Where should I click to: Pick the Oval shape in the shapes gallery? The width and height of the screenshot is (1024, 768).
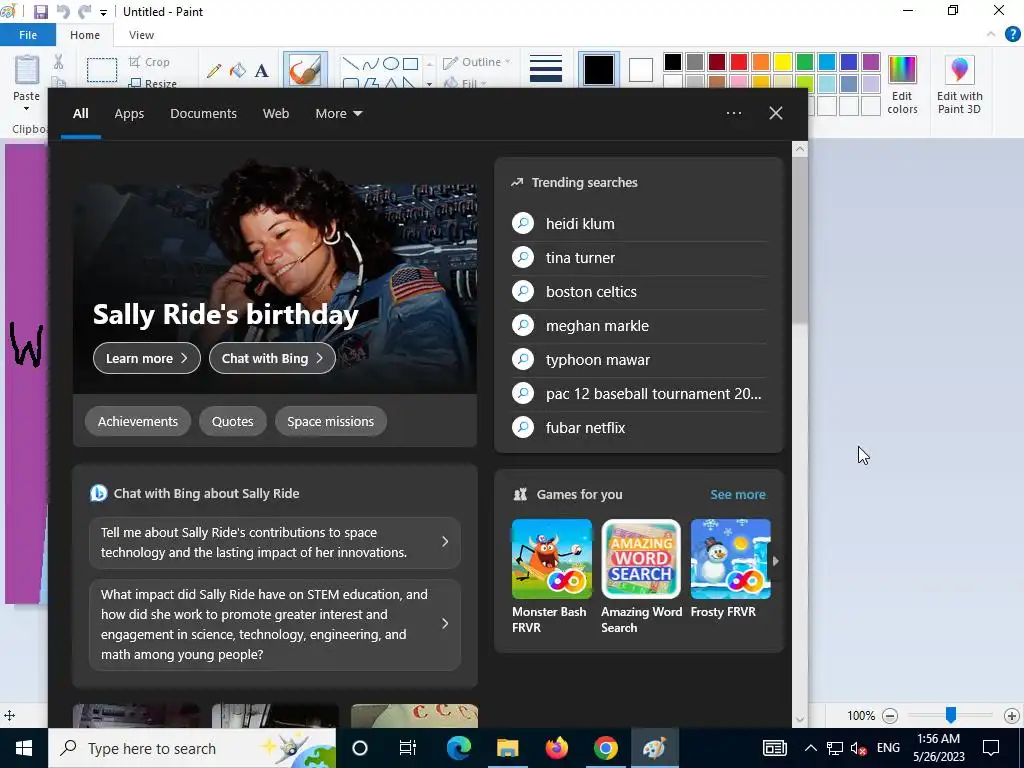[x=391, y=63]
